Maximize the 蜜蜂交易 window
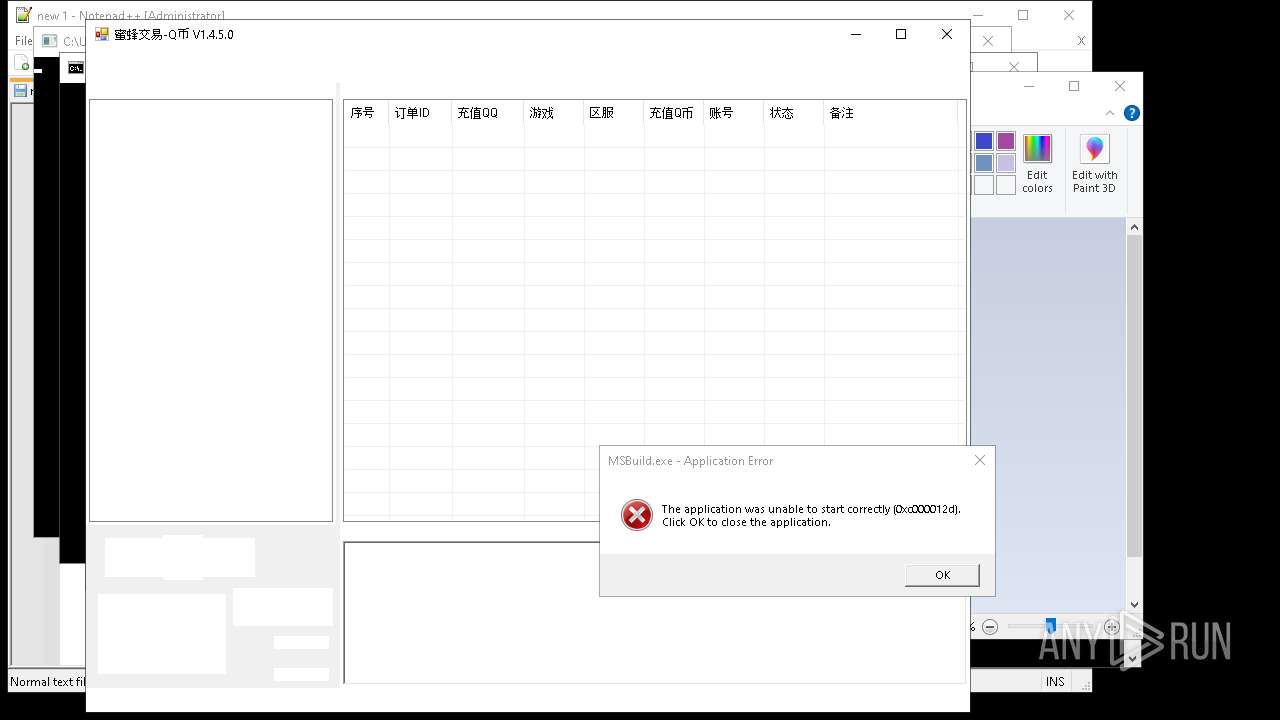The image size is (1280, 720). pos(901,34)
